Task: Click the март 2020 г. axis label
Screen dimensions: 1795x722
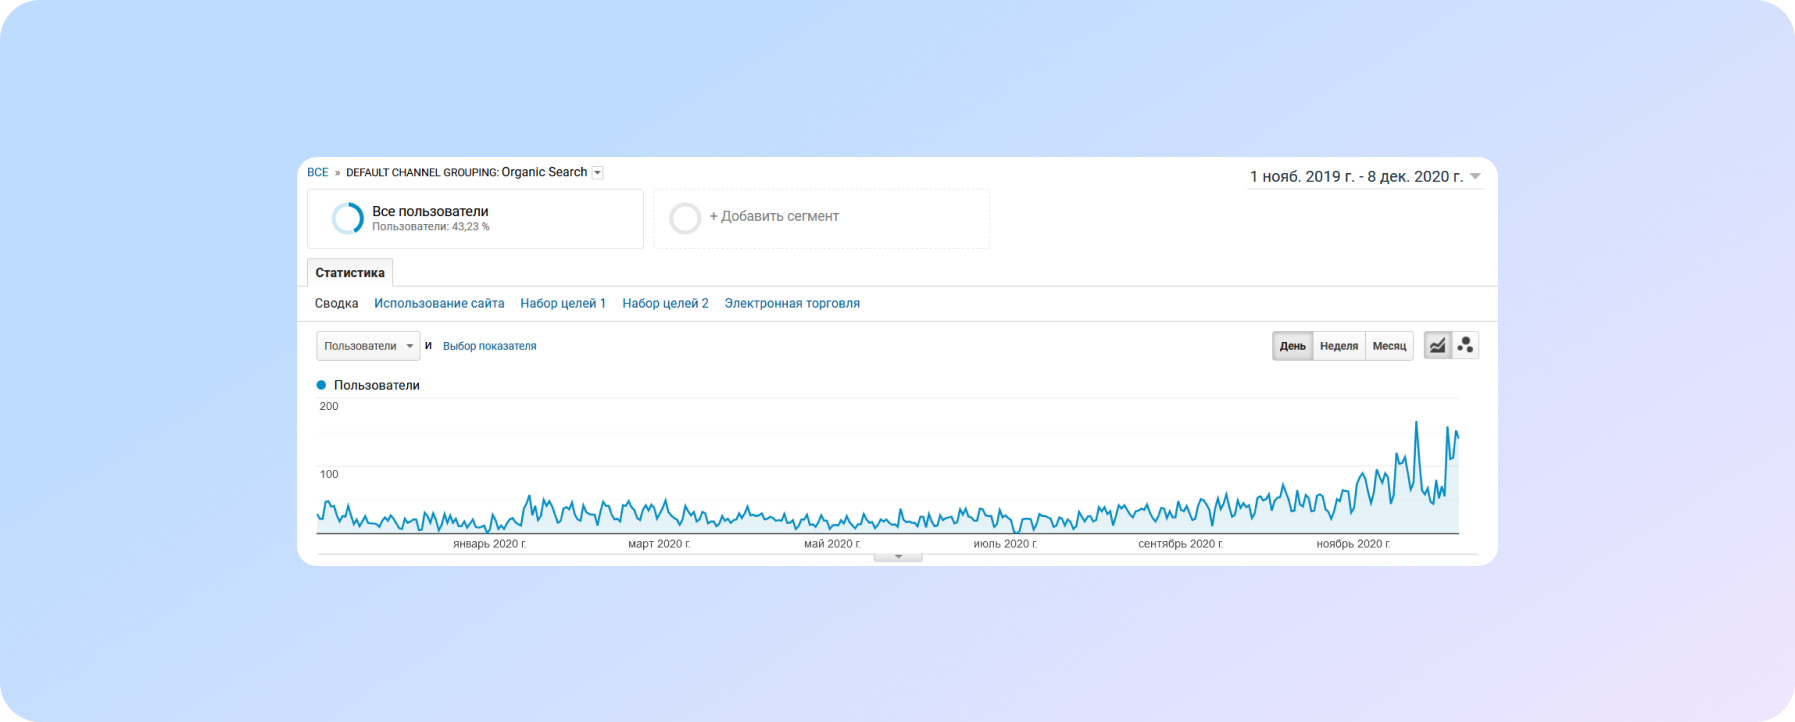Action: (x=659, y=544)
